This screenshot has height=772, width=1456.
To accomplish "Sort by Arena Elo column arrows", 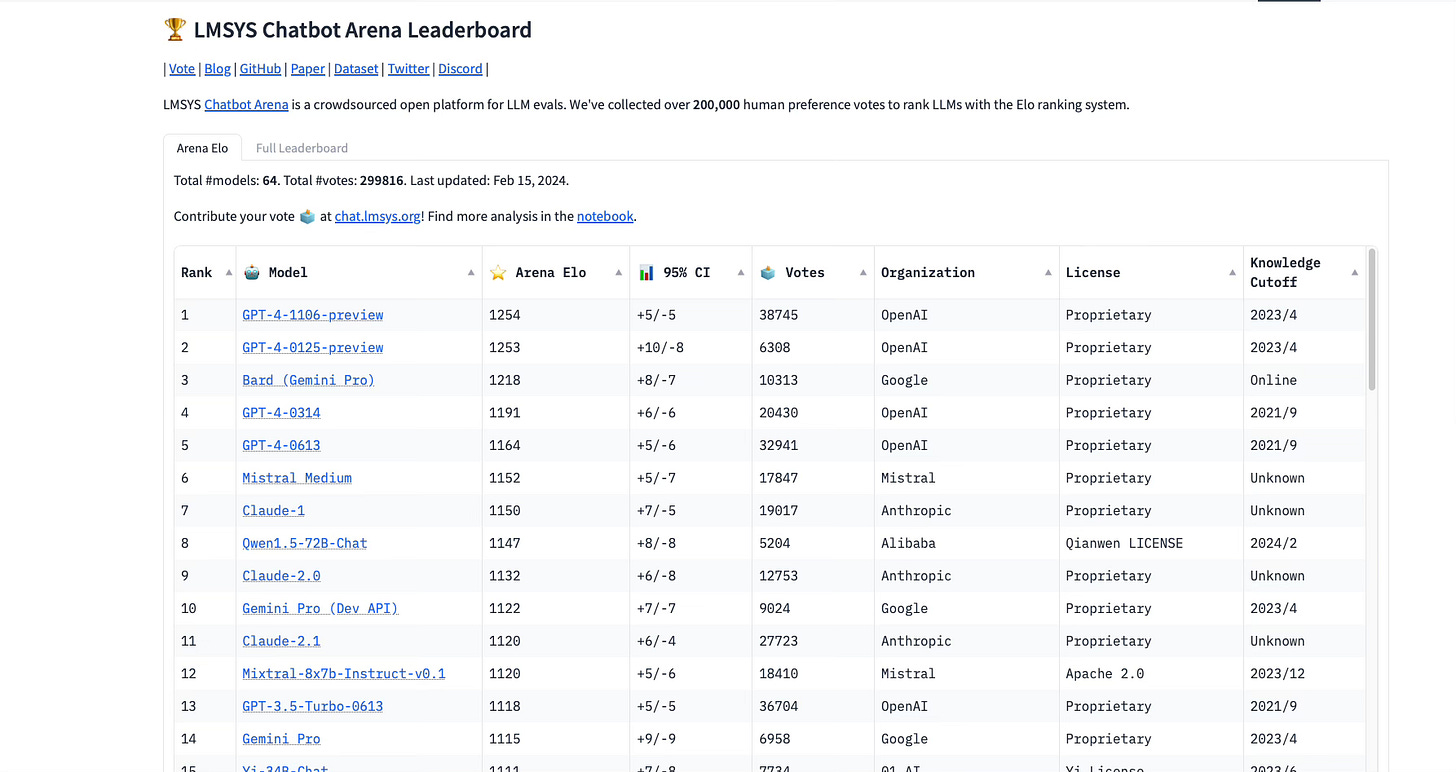I will pyautogui.click(x=618, y=273).
